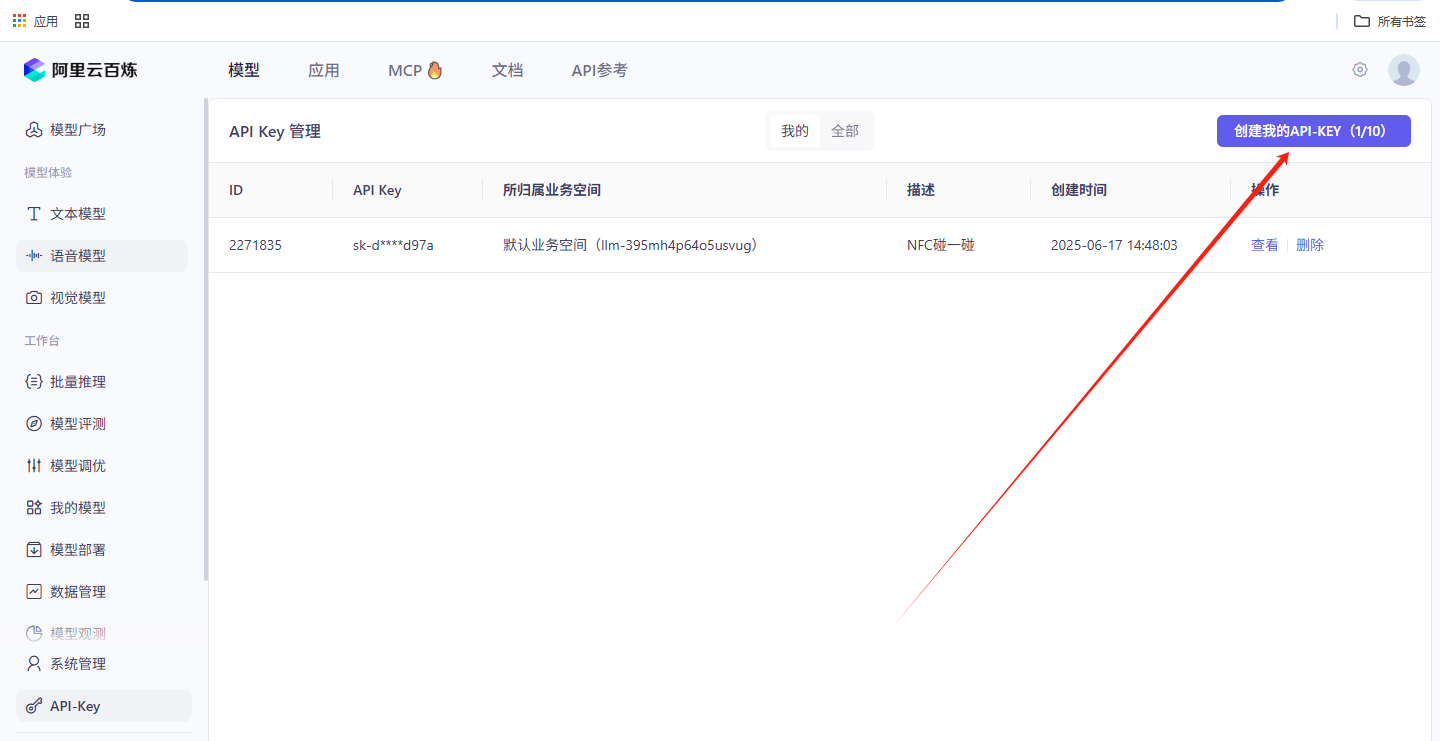
Task: Click the 模型部署 download-box icon
Action: tap(34, 550)
